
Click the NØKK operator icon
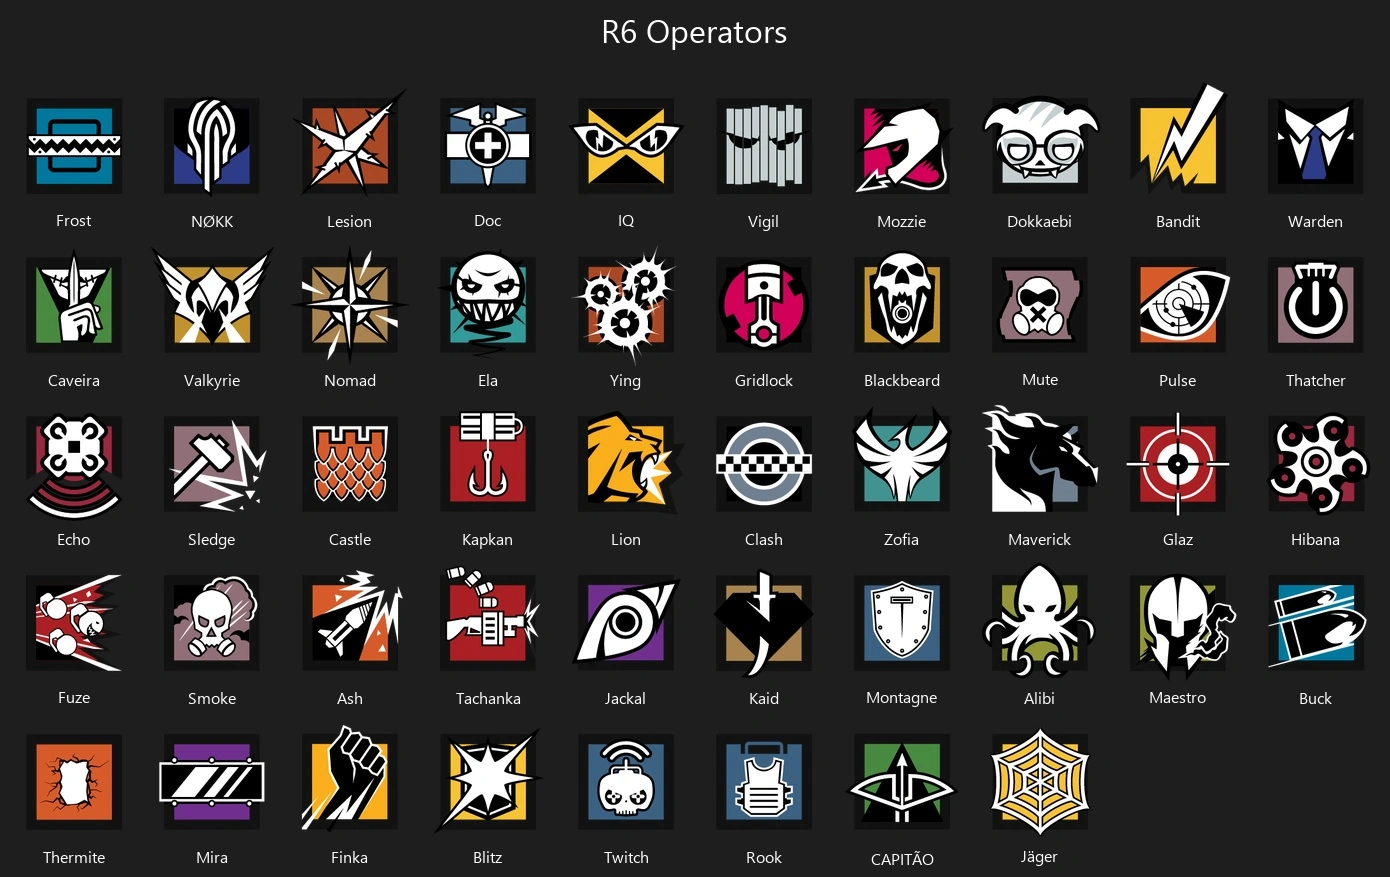[x=212, y=146]
